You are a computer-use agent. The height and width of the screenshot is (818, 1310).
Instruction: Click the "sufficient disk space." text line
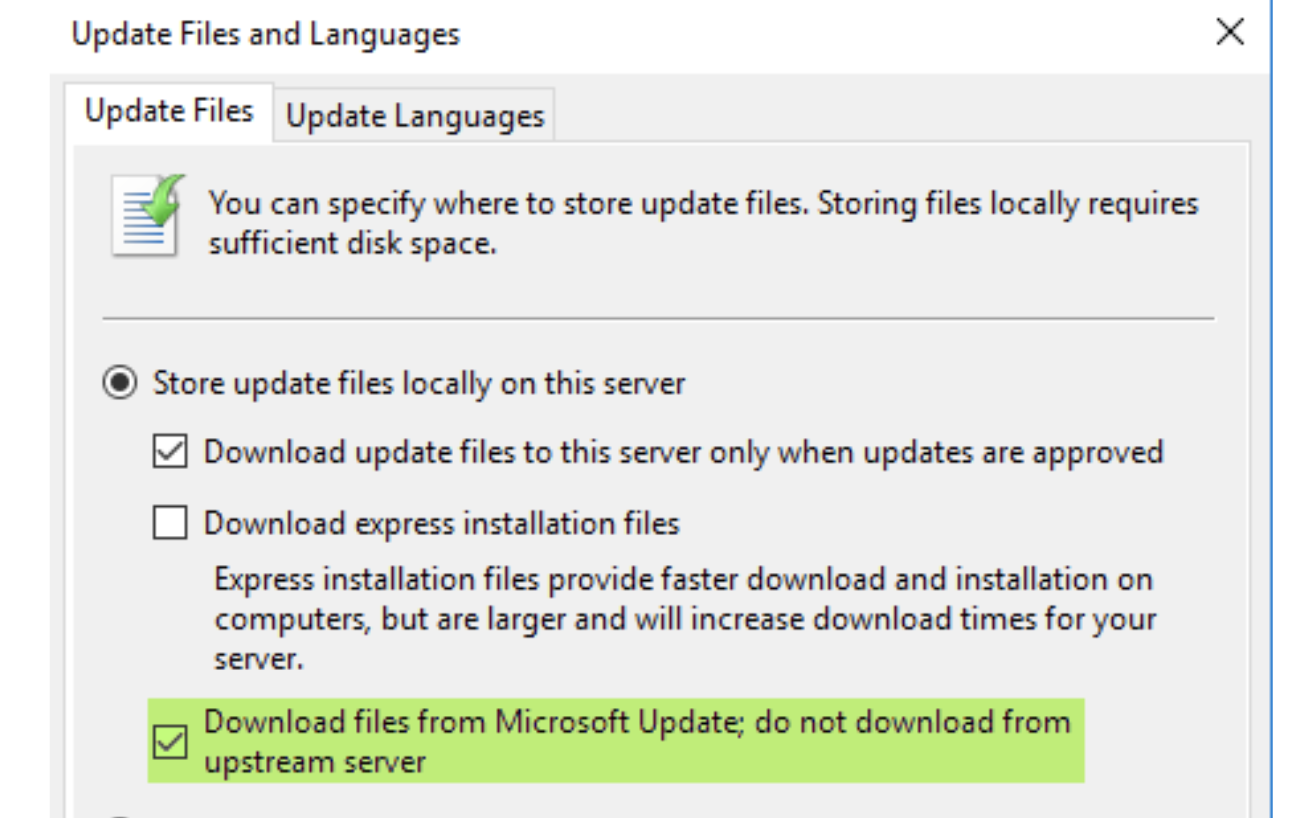pos(352,243)
